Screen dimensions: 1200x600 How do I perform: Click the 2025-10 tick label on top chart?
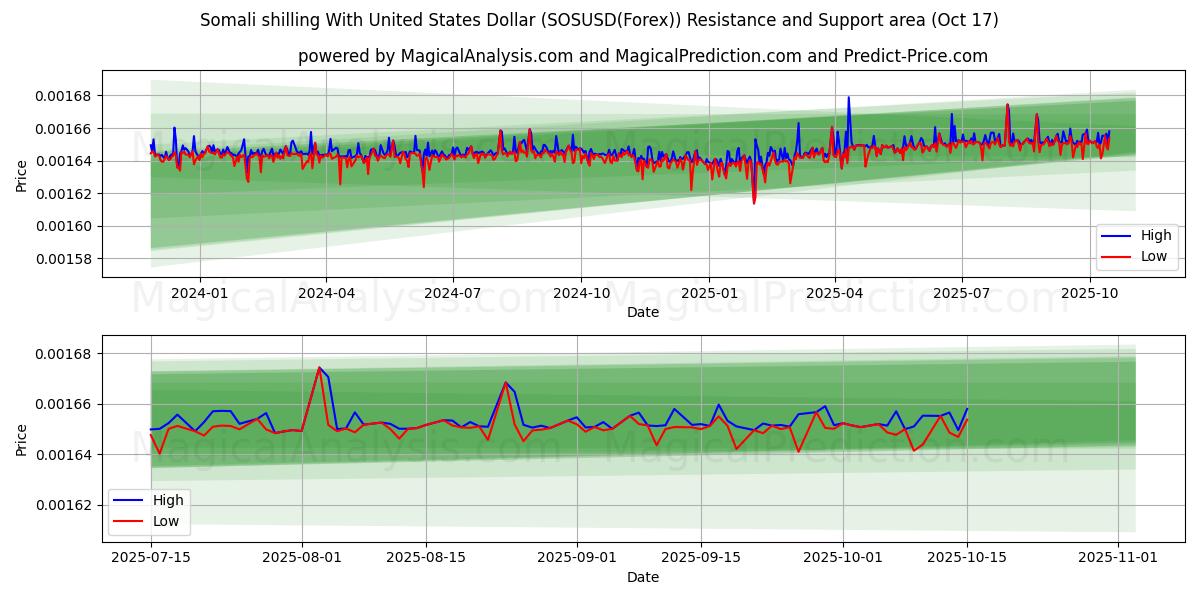pos(1089,293)
